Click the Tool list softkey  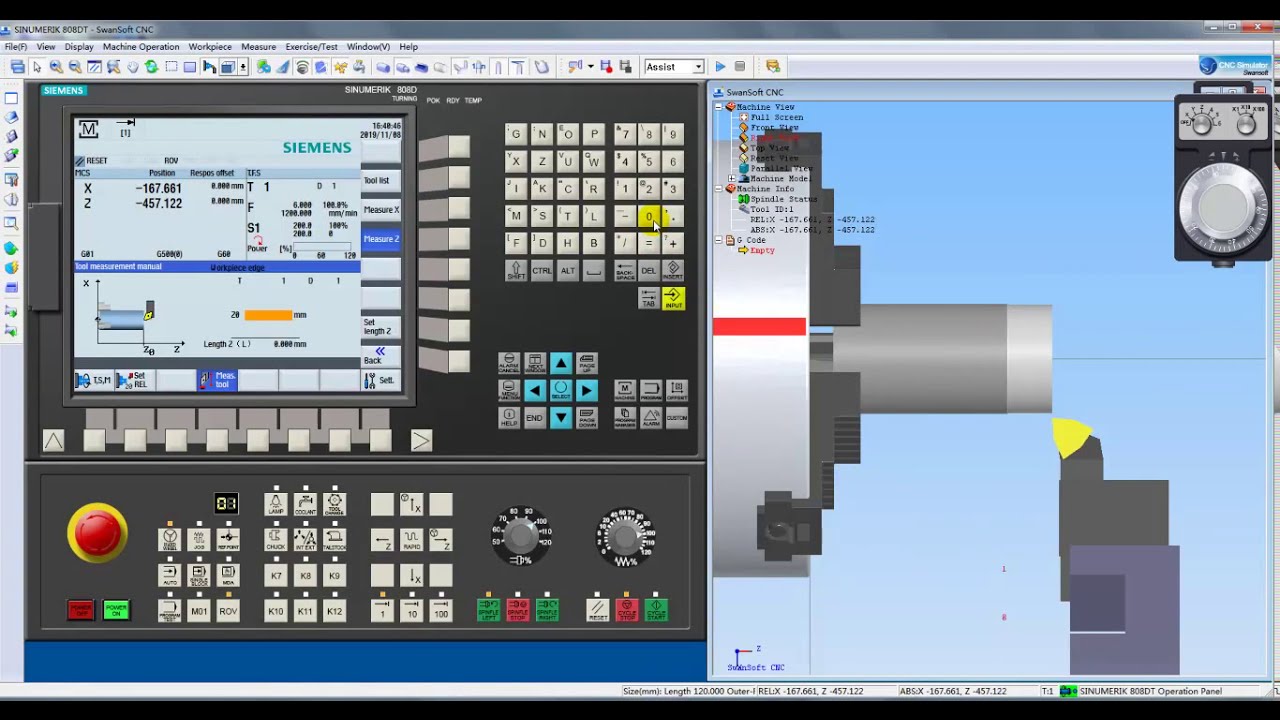pyautogui.click(x=381, y=180)
